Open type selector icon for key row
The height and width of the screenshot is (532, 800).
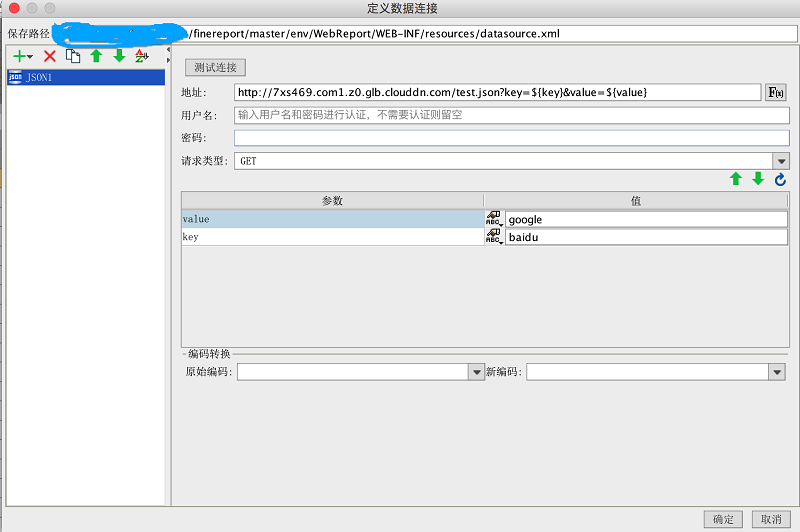click(x=494, y=237)
